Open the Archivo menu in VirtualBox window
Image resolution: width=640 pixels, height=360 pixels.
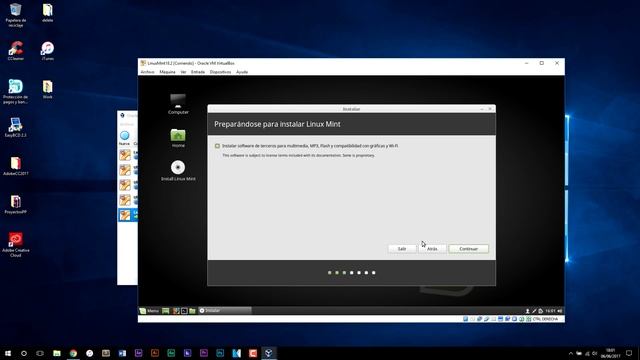coord(147,72)
